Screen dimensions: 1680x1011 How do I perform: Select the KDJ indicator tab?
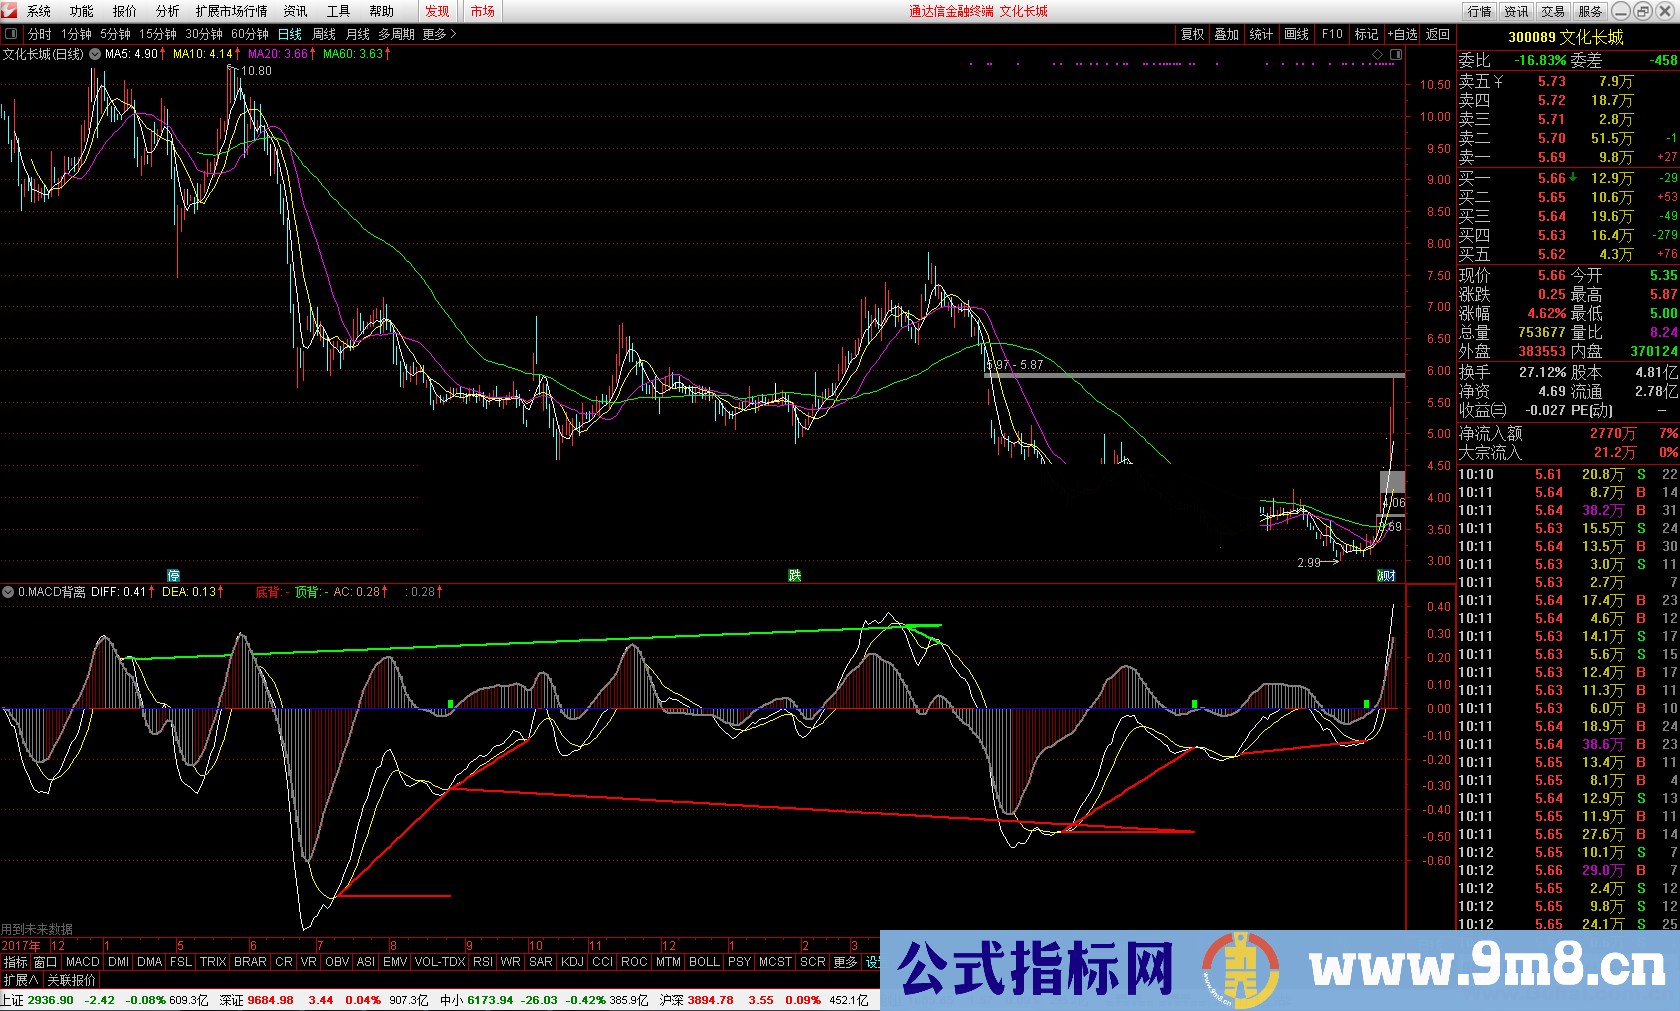click(x=572, y=962)
